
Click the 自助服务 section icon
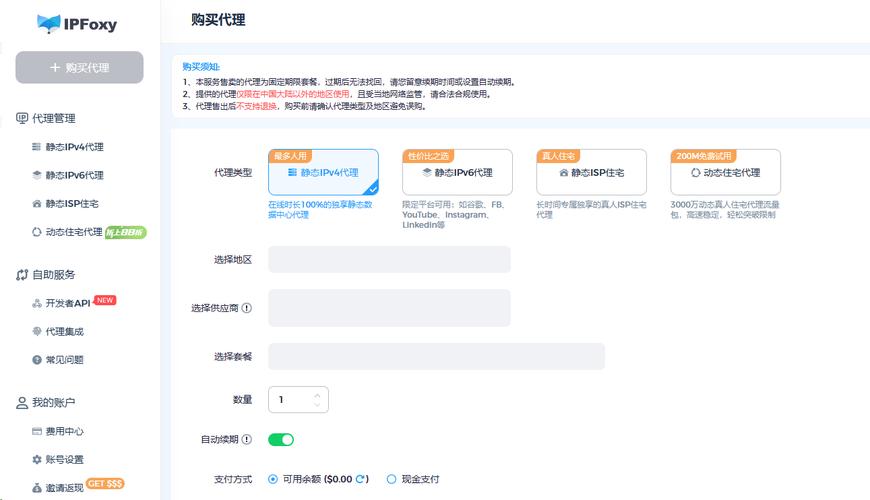click(x=22, y=275)
